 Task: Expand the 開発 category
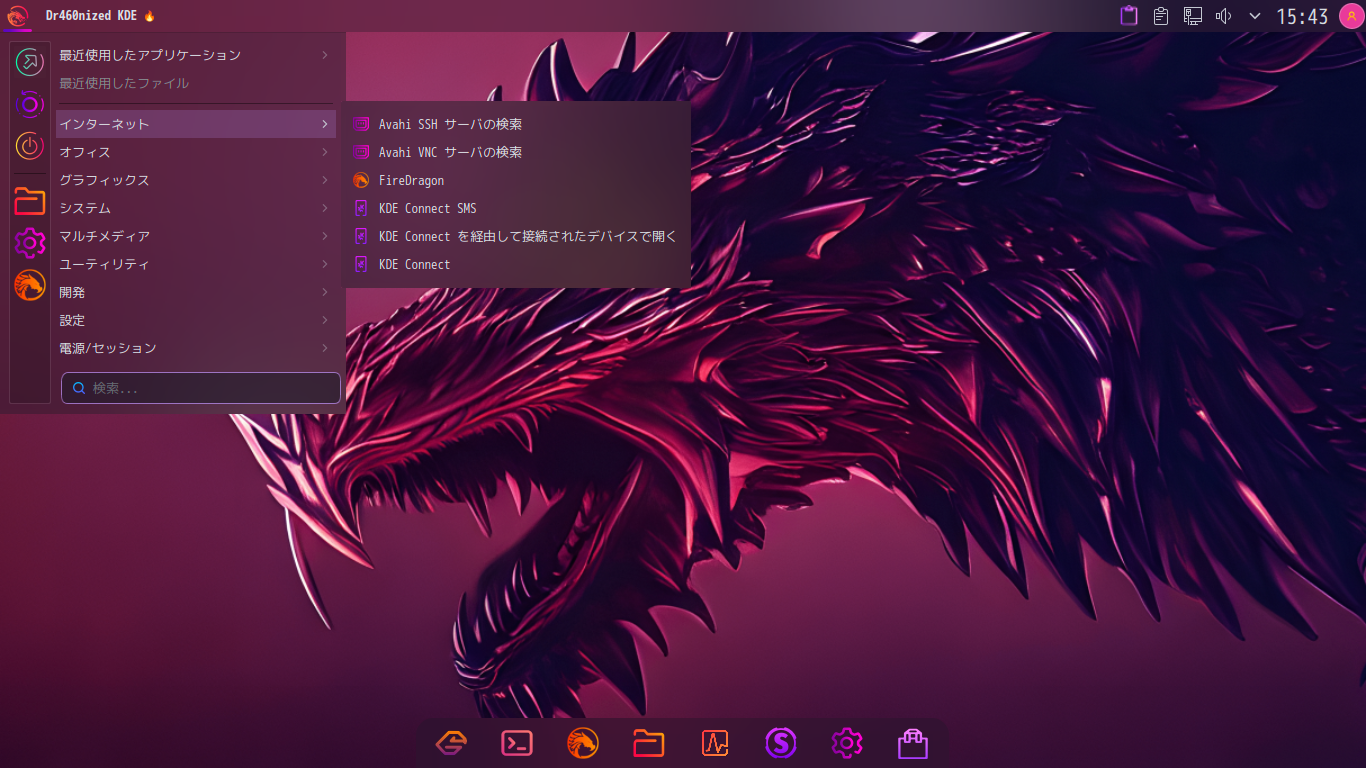(196, 292)
